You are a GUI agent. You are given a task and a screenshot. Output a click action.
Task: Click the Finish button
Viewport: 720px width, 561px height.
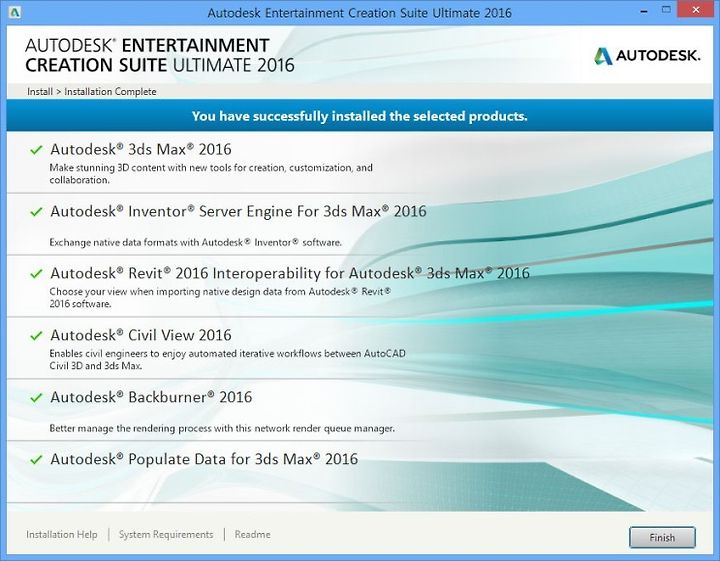pos(662,537)
